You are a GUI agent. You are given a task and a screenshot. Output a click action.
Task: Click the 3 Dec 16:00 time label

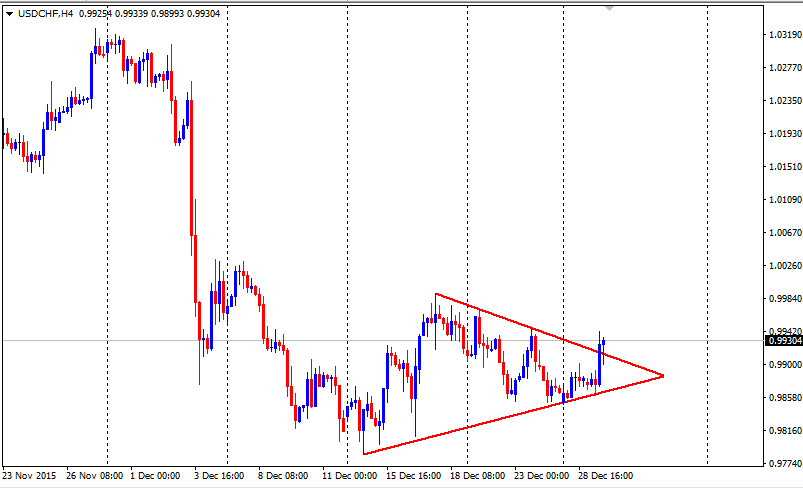[x=219, y=476]
